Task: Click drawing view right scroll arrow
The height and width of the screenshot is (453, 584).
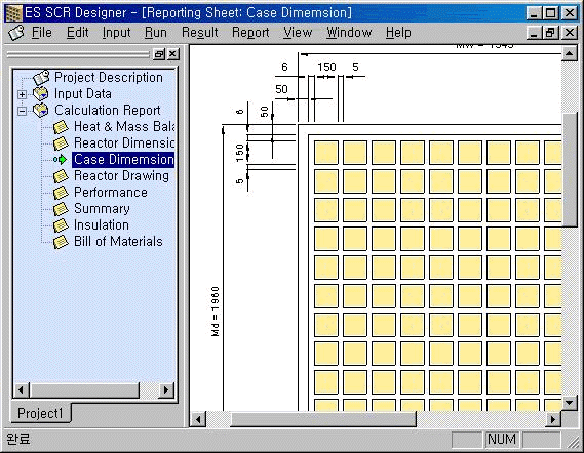Action: coord(553,419)
